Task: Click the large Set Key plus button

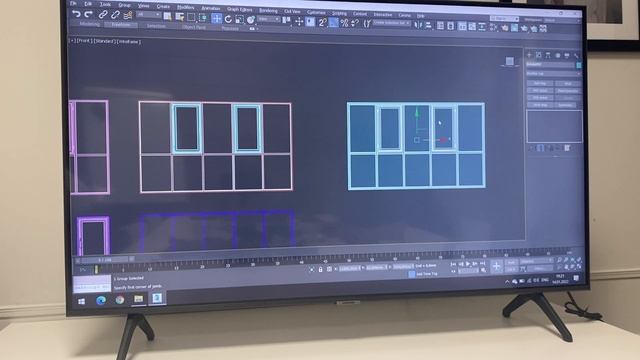Action: point(496,266)
